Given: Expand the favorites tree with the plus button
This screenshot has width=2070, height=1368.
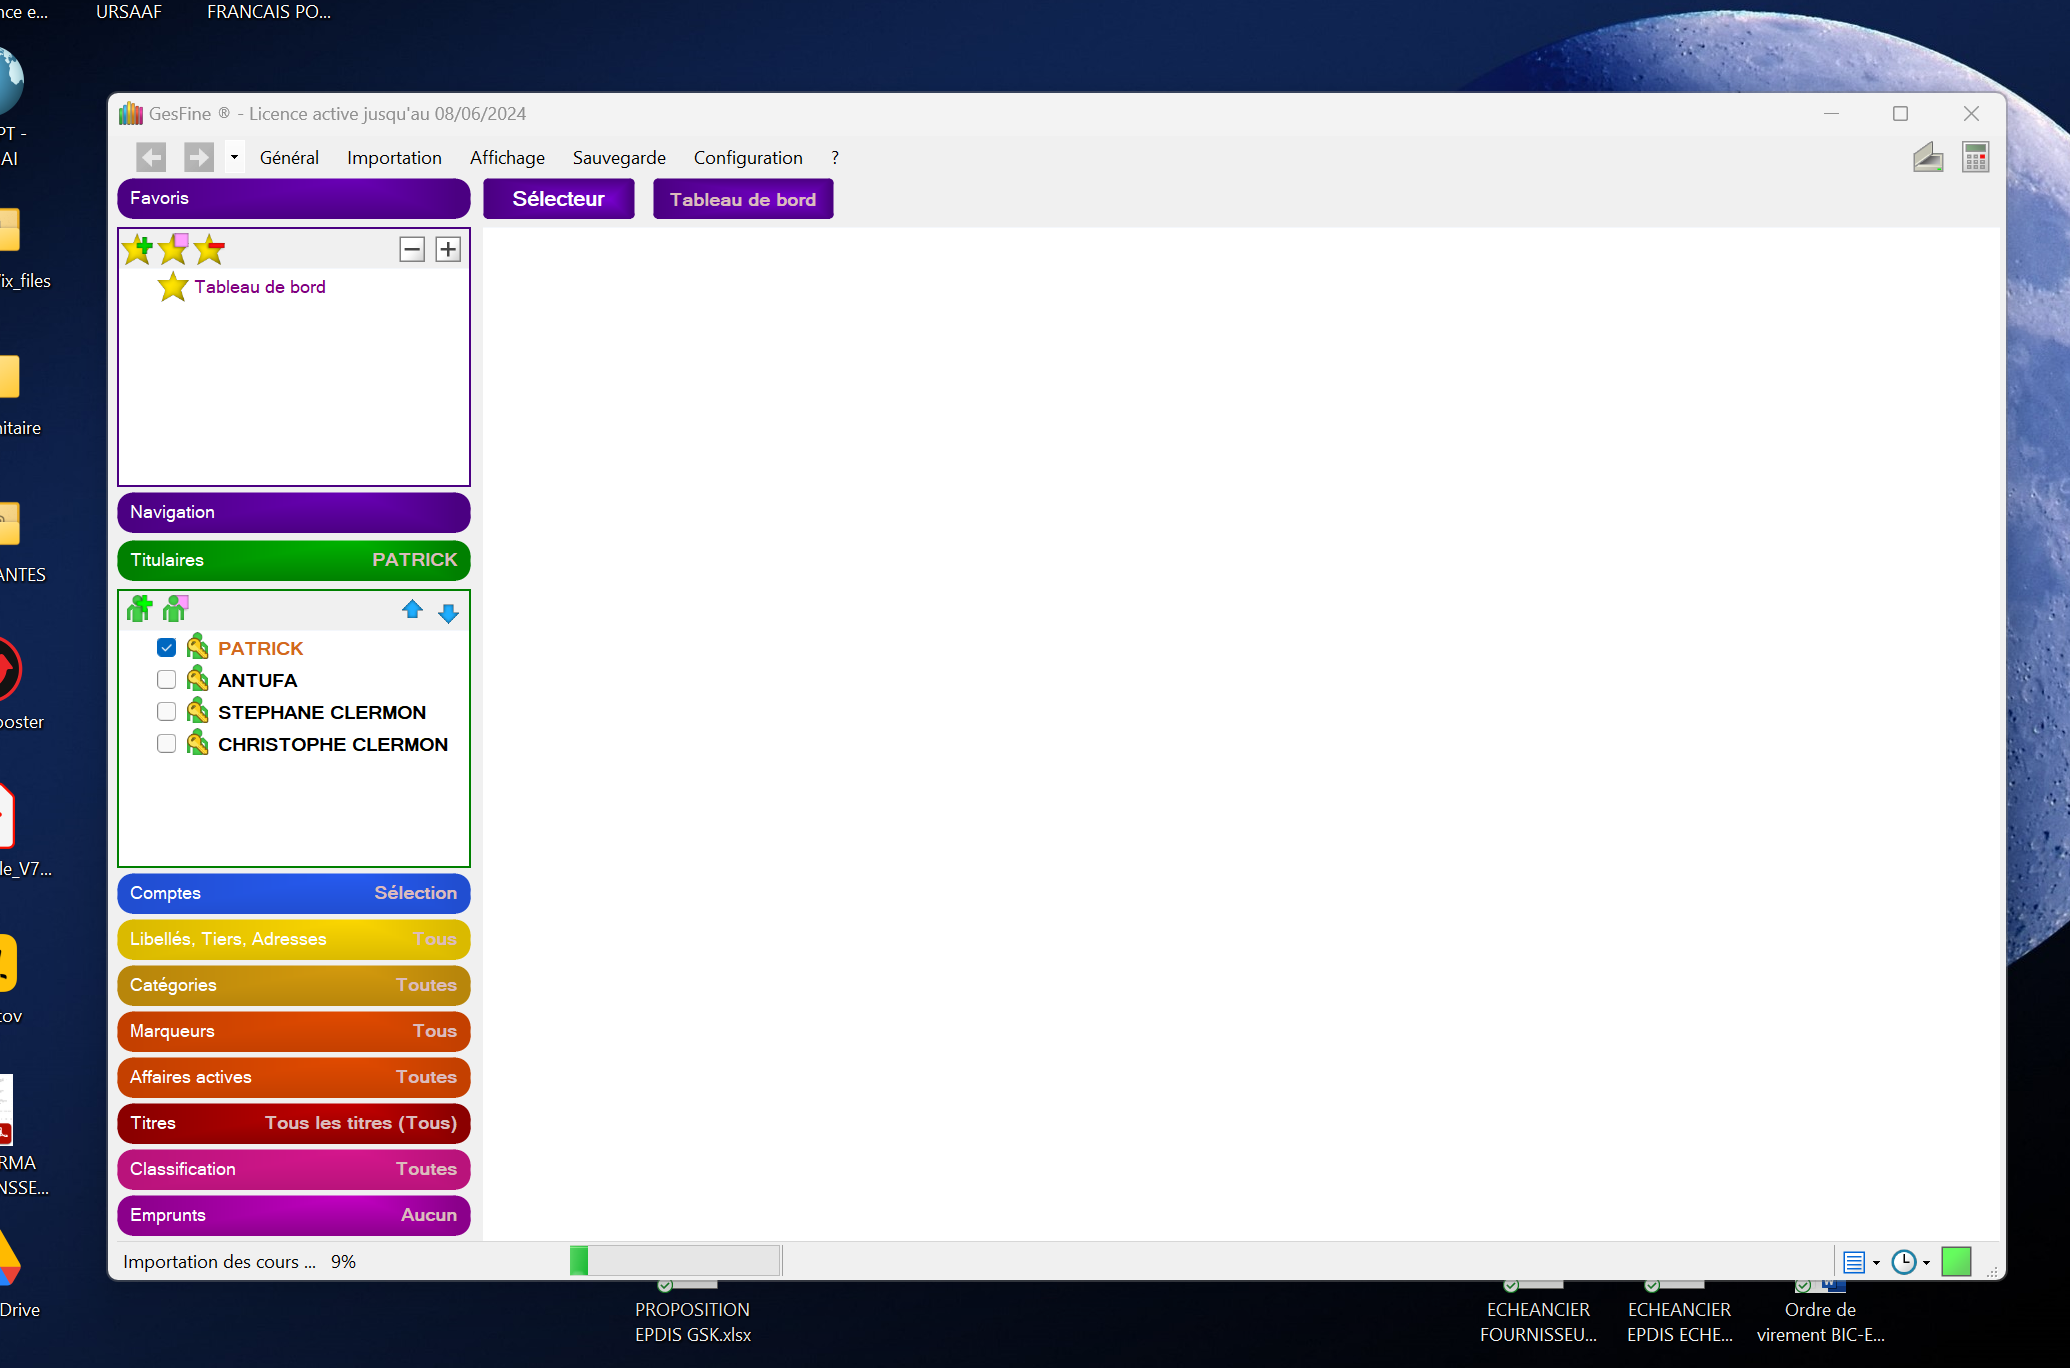Looking at the screenshot, I should pyautogui.click(x=448, y=249).
